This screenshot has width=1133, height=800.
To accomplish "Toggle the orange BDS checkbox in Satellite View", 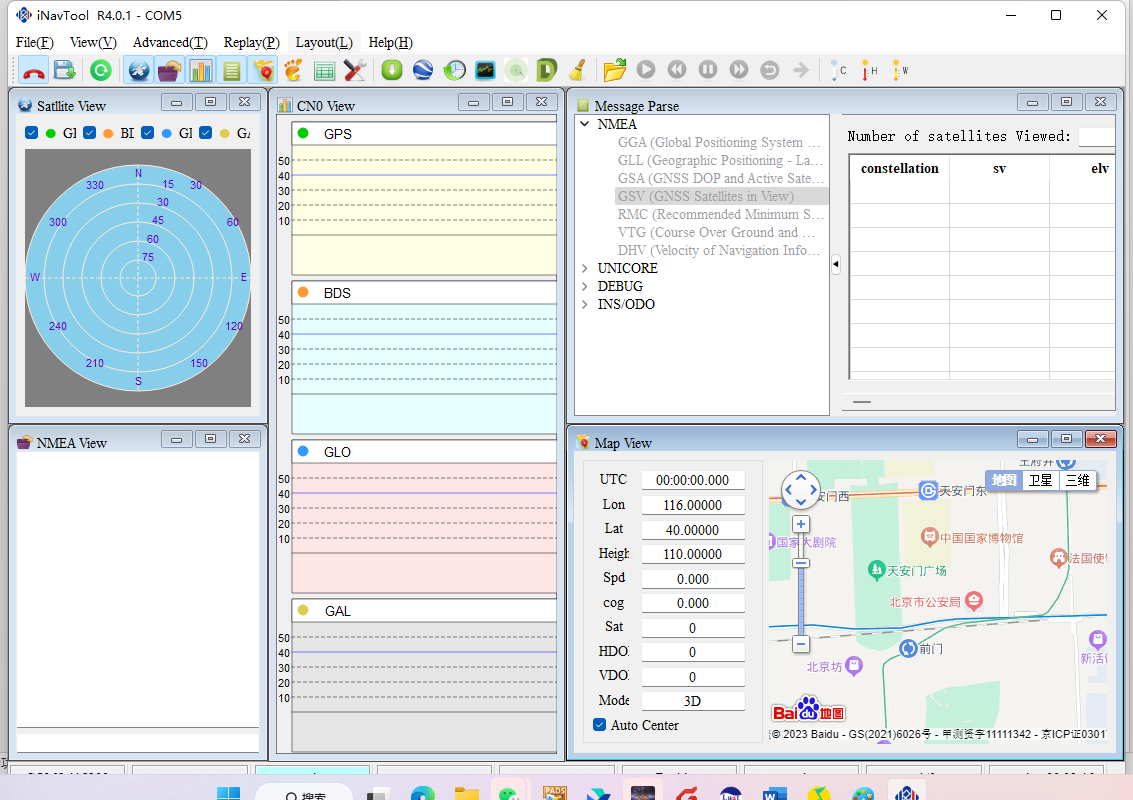I will 90,133.
